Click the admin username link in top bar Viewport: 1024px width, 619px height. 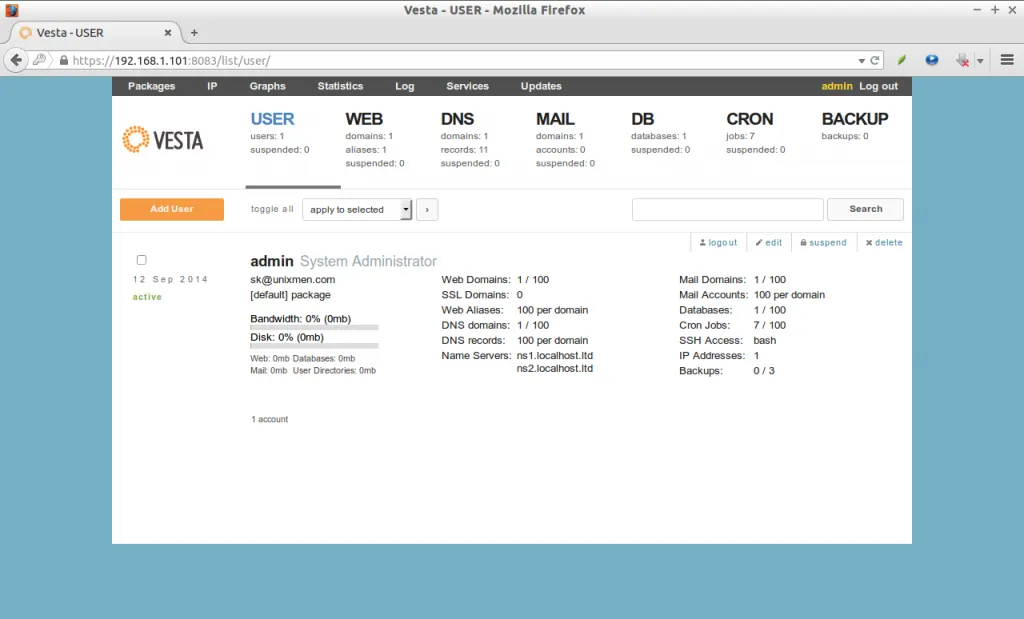point(837,86)
